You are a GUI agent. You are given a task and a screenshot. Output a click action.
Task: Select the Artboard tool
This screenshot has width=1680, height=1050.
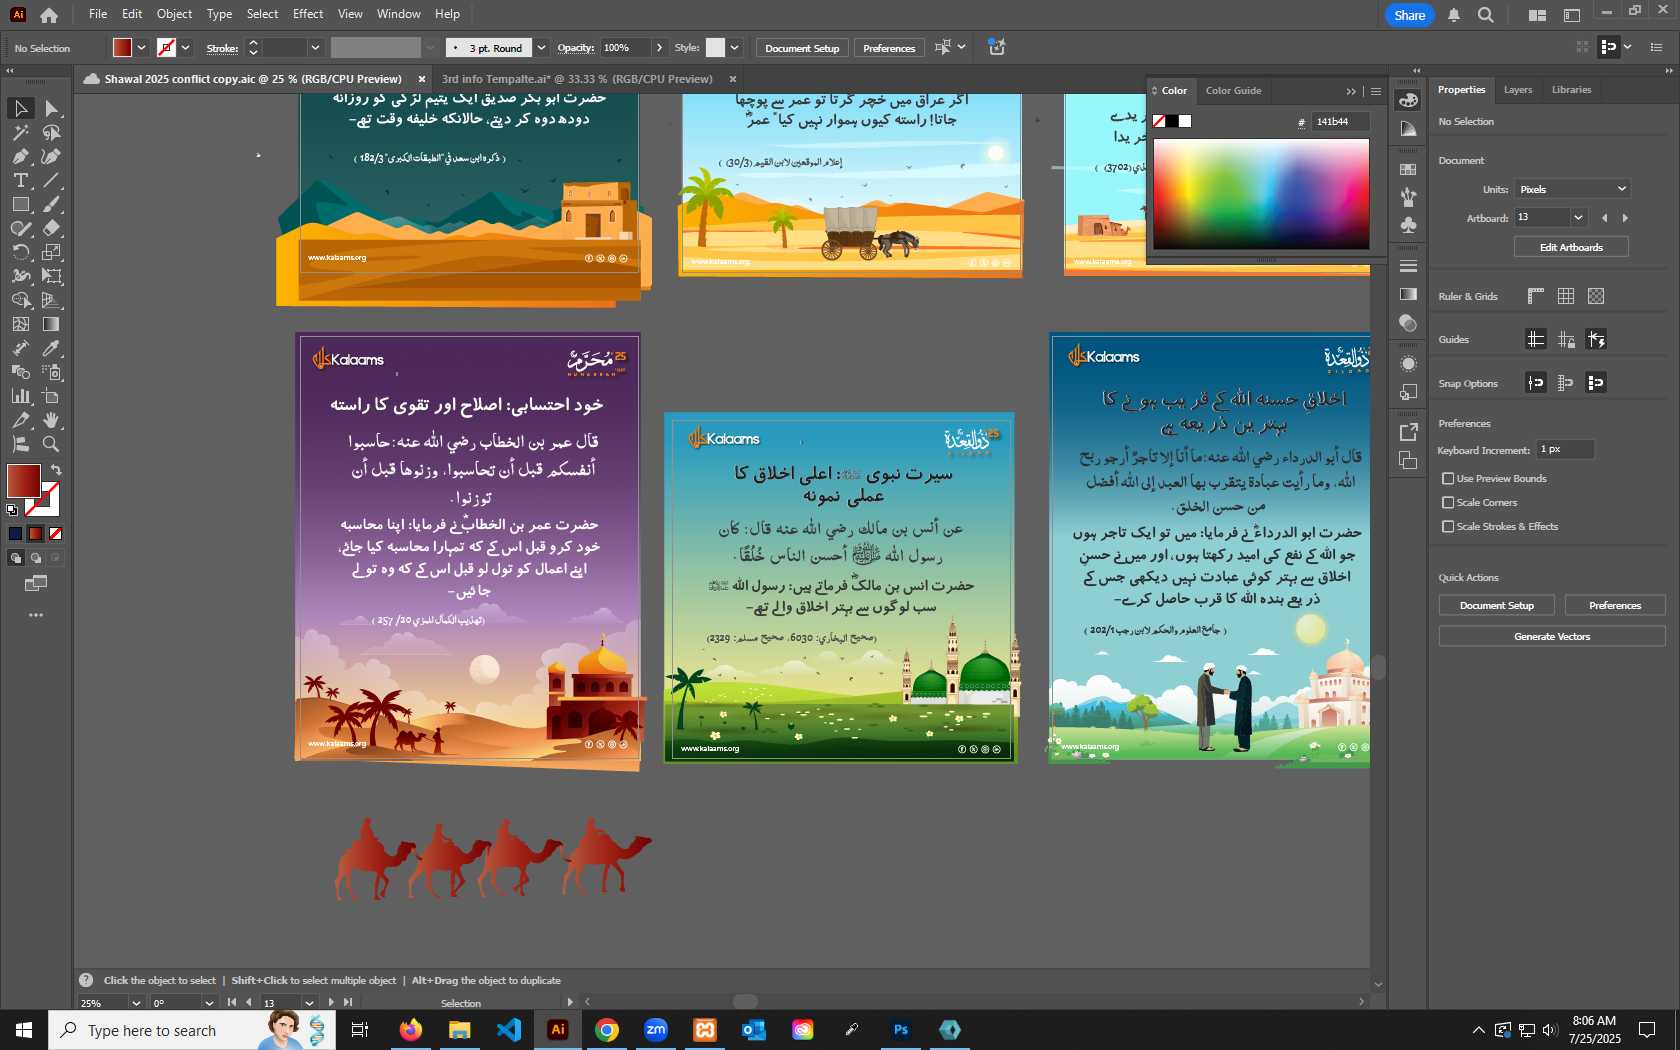coord(51,396)
